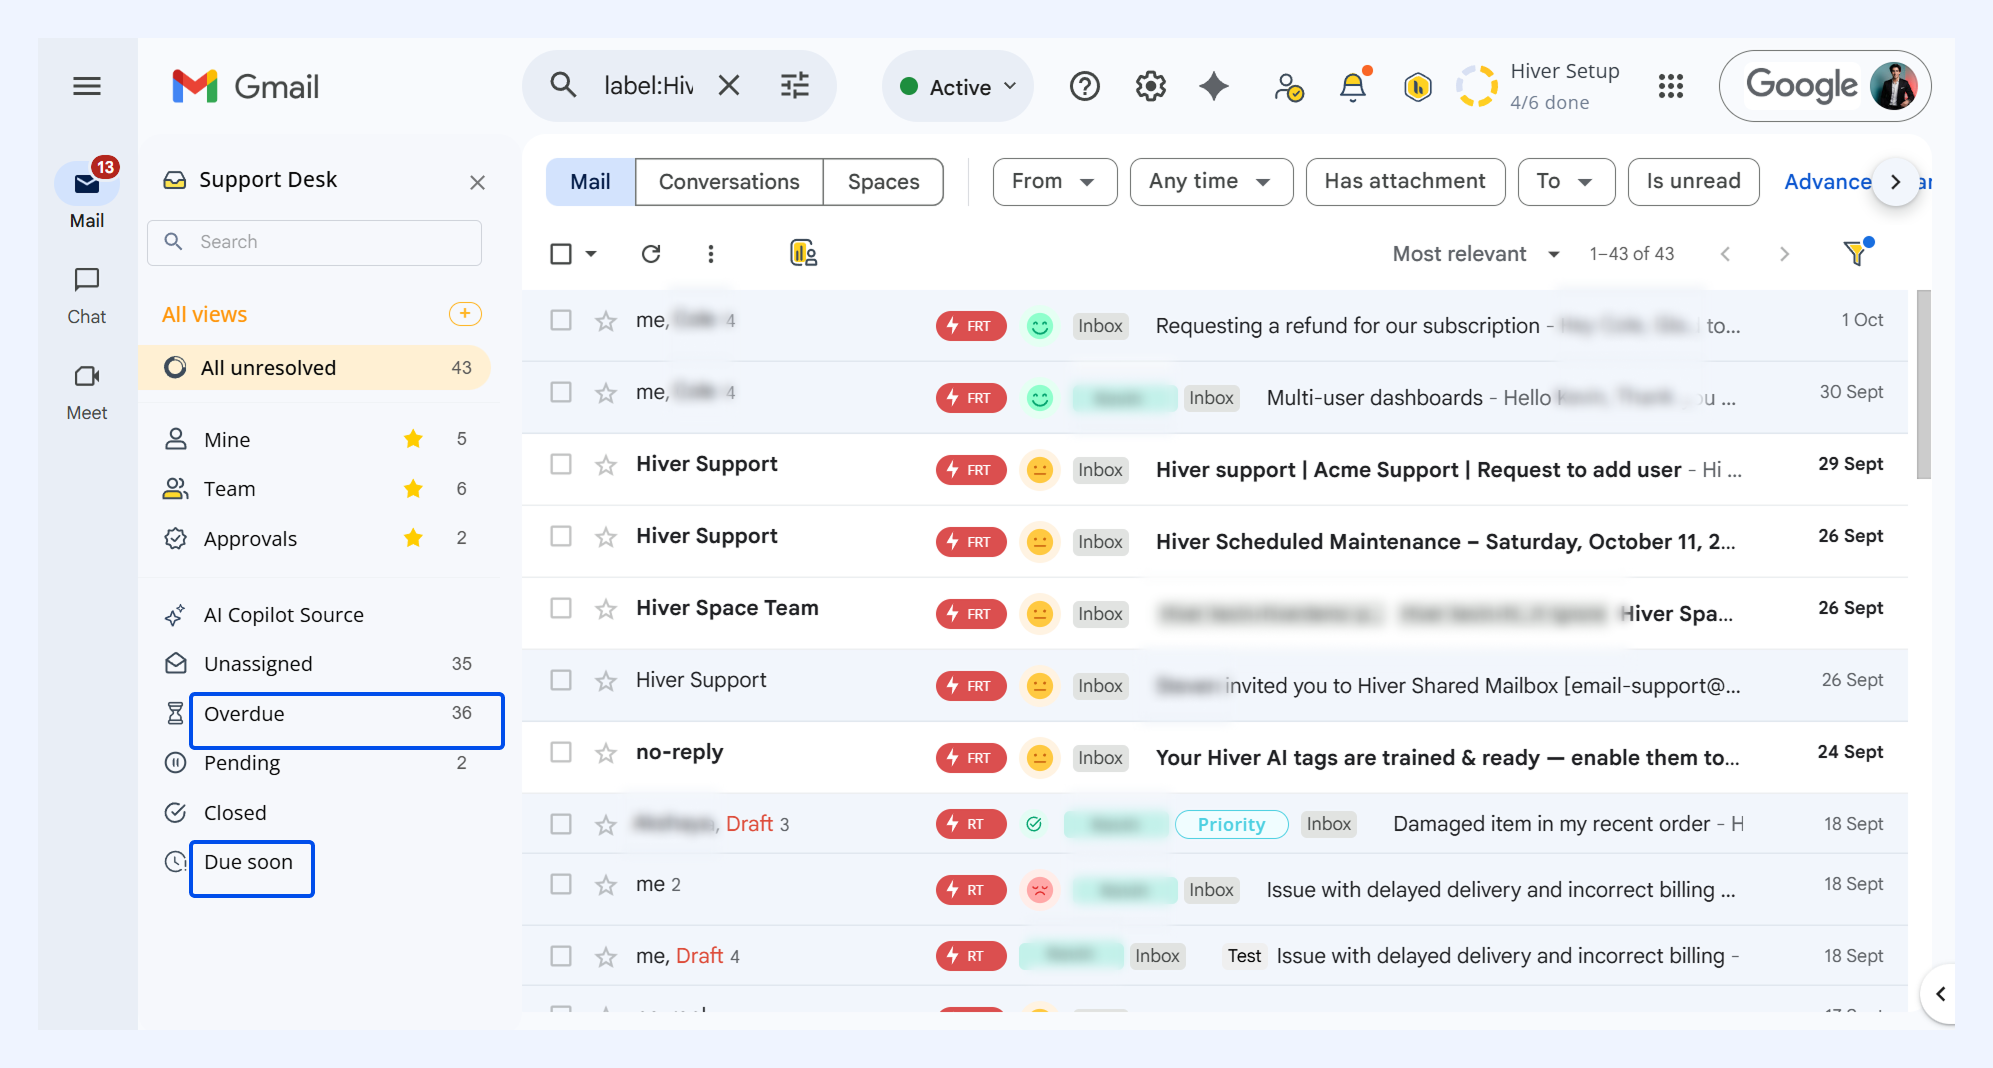The width and height of the screenshot is (1993, 1068).
Task: Open Hiver notifications bell
Action: click(1353, 87)
